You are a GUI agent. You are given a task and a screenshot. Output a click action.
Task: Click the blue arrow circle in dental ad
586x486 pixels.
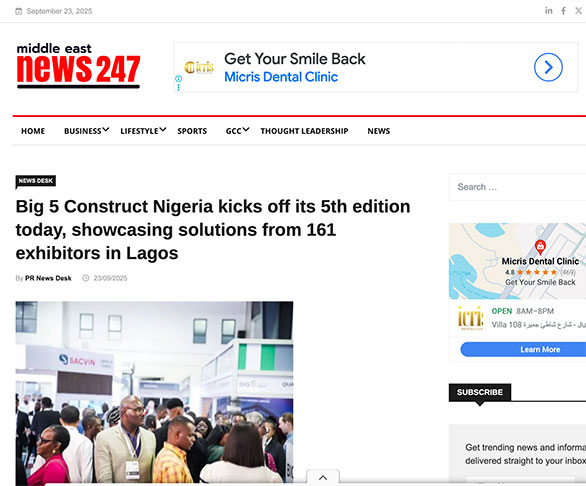click(x=548, y=67)
